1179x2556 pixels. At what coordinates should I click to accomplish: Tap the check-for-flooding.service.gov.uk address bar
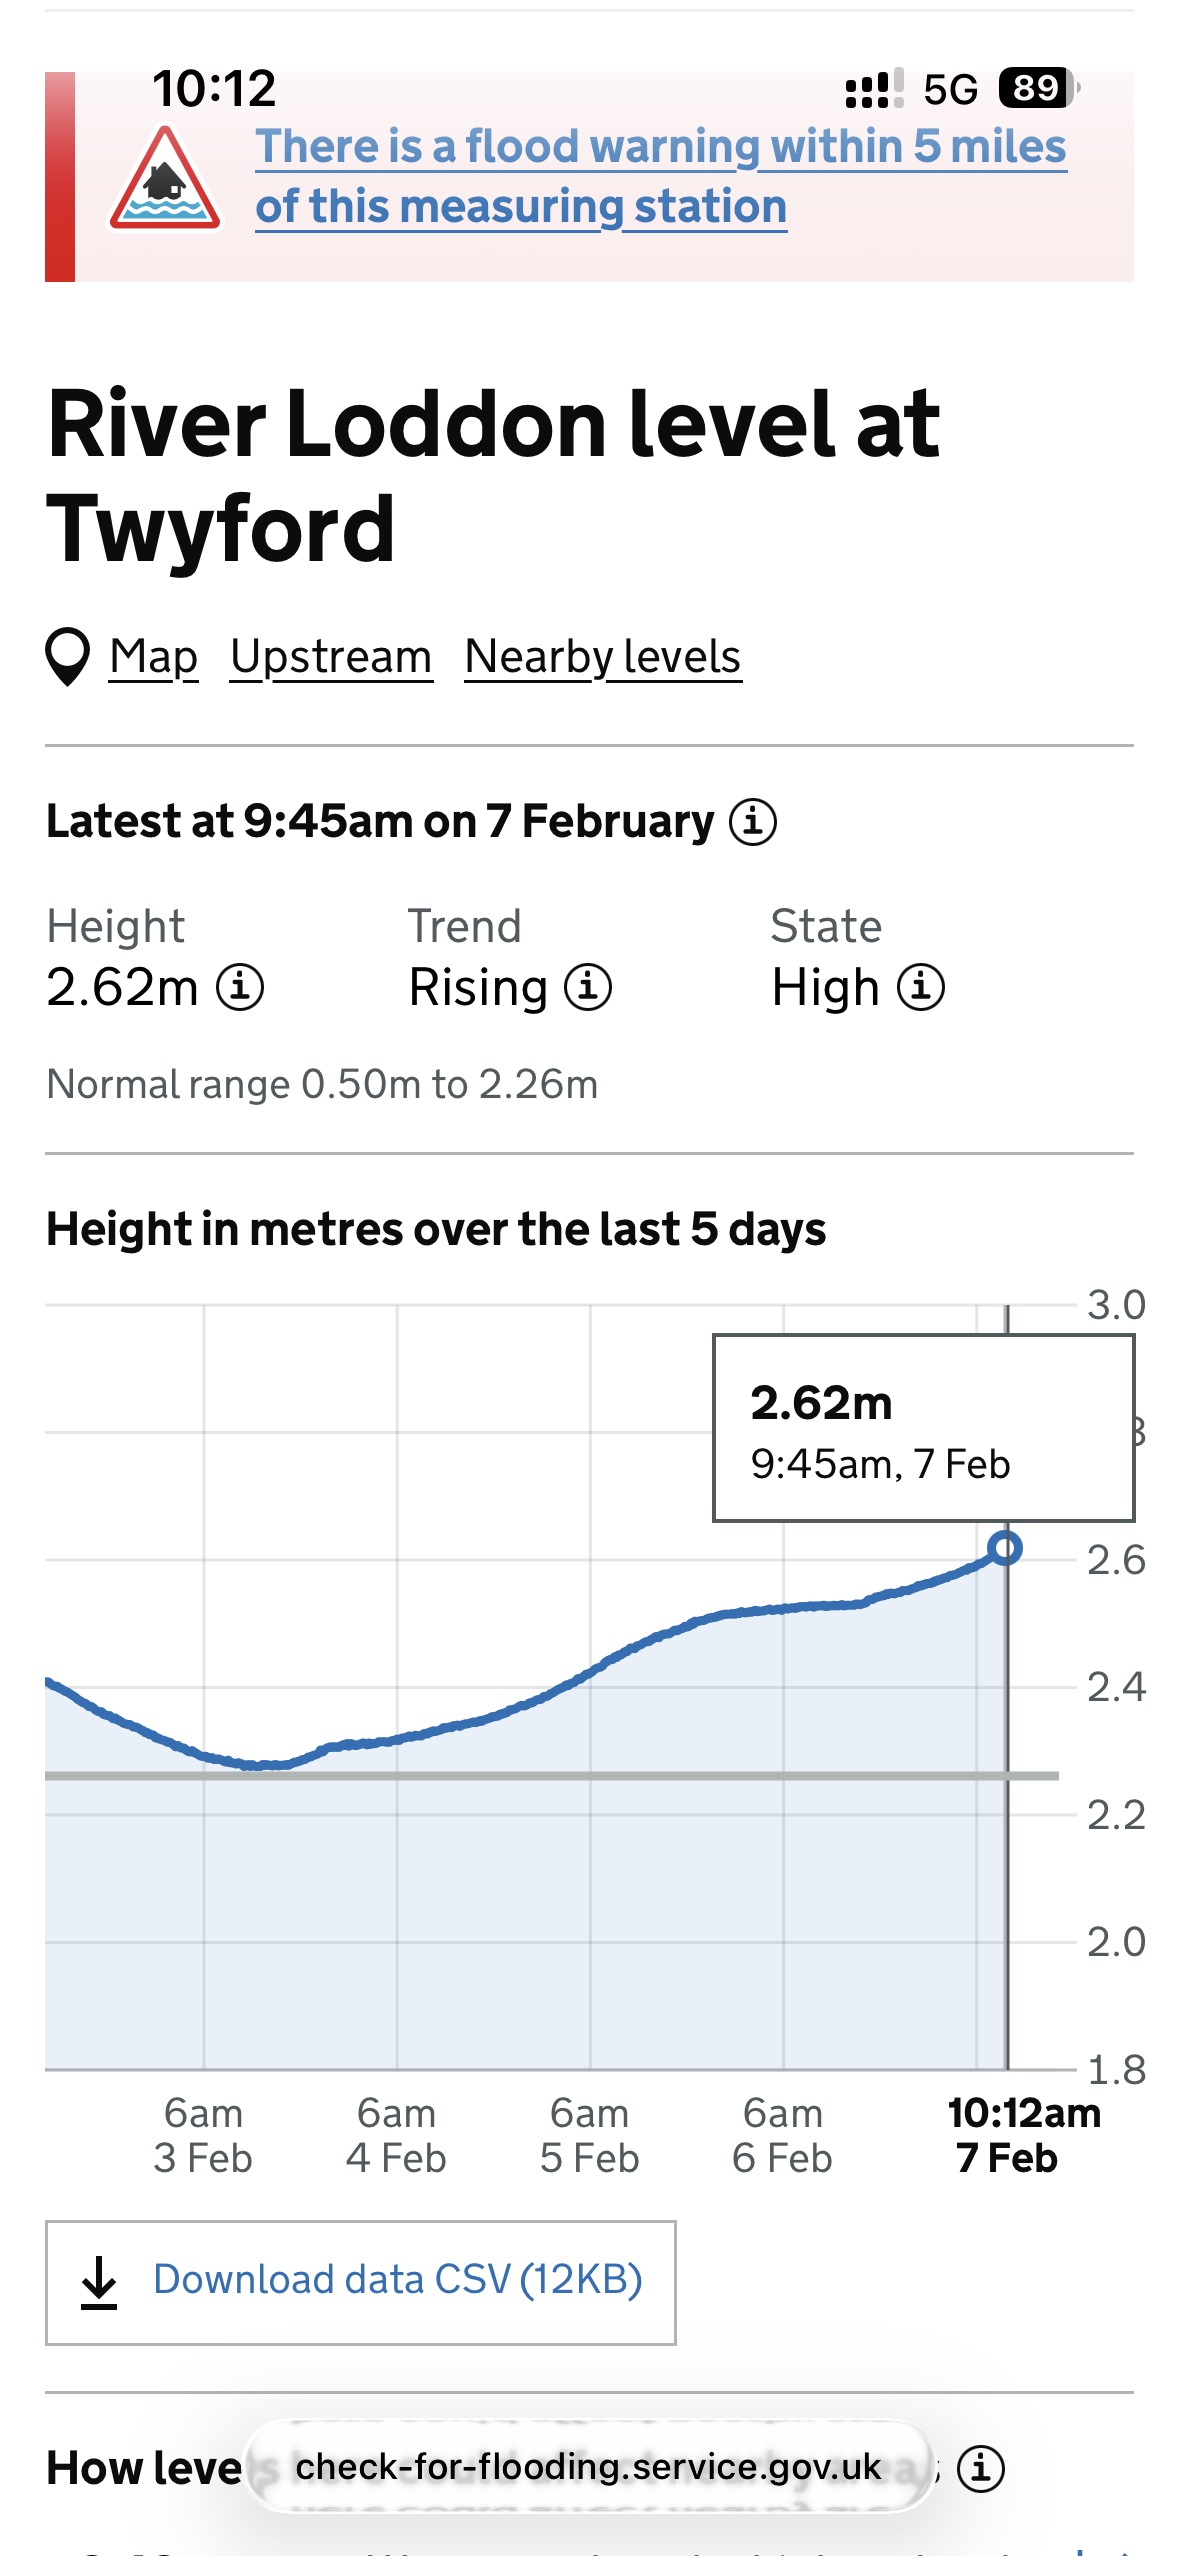(x=589, y=2467)
